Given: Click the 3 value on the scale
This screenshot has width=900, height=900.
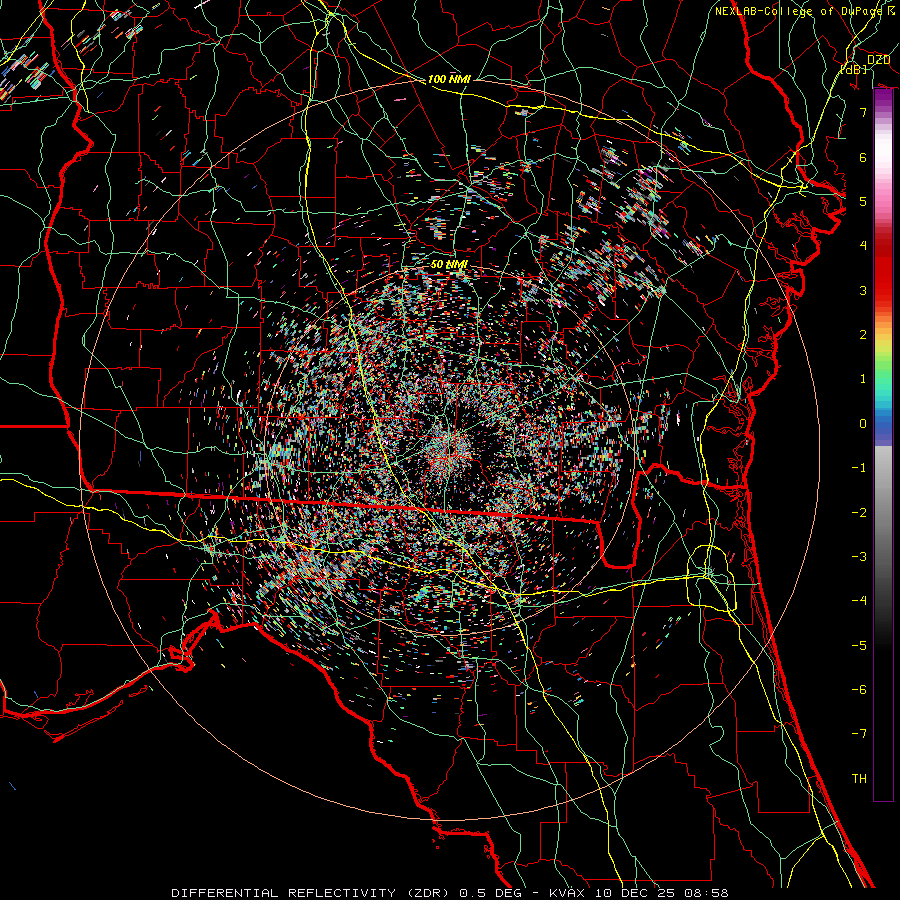Looking at the screenshot, I should click(863, 290).
